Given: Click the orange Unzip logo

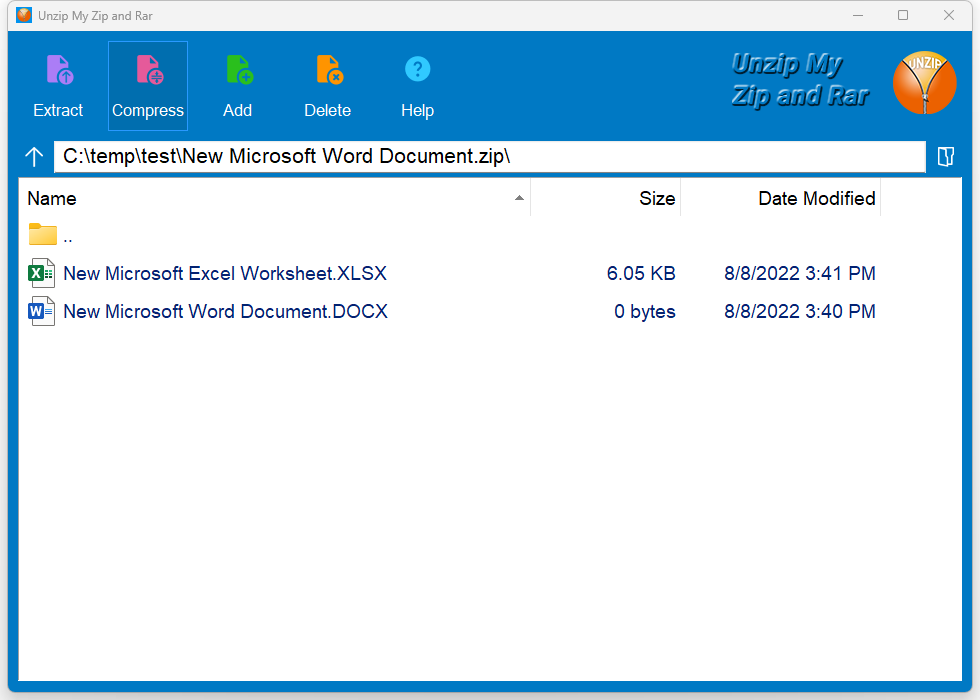Looking at the screenshot, I should (x=924, y=82).
